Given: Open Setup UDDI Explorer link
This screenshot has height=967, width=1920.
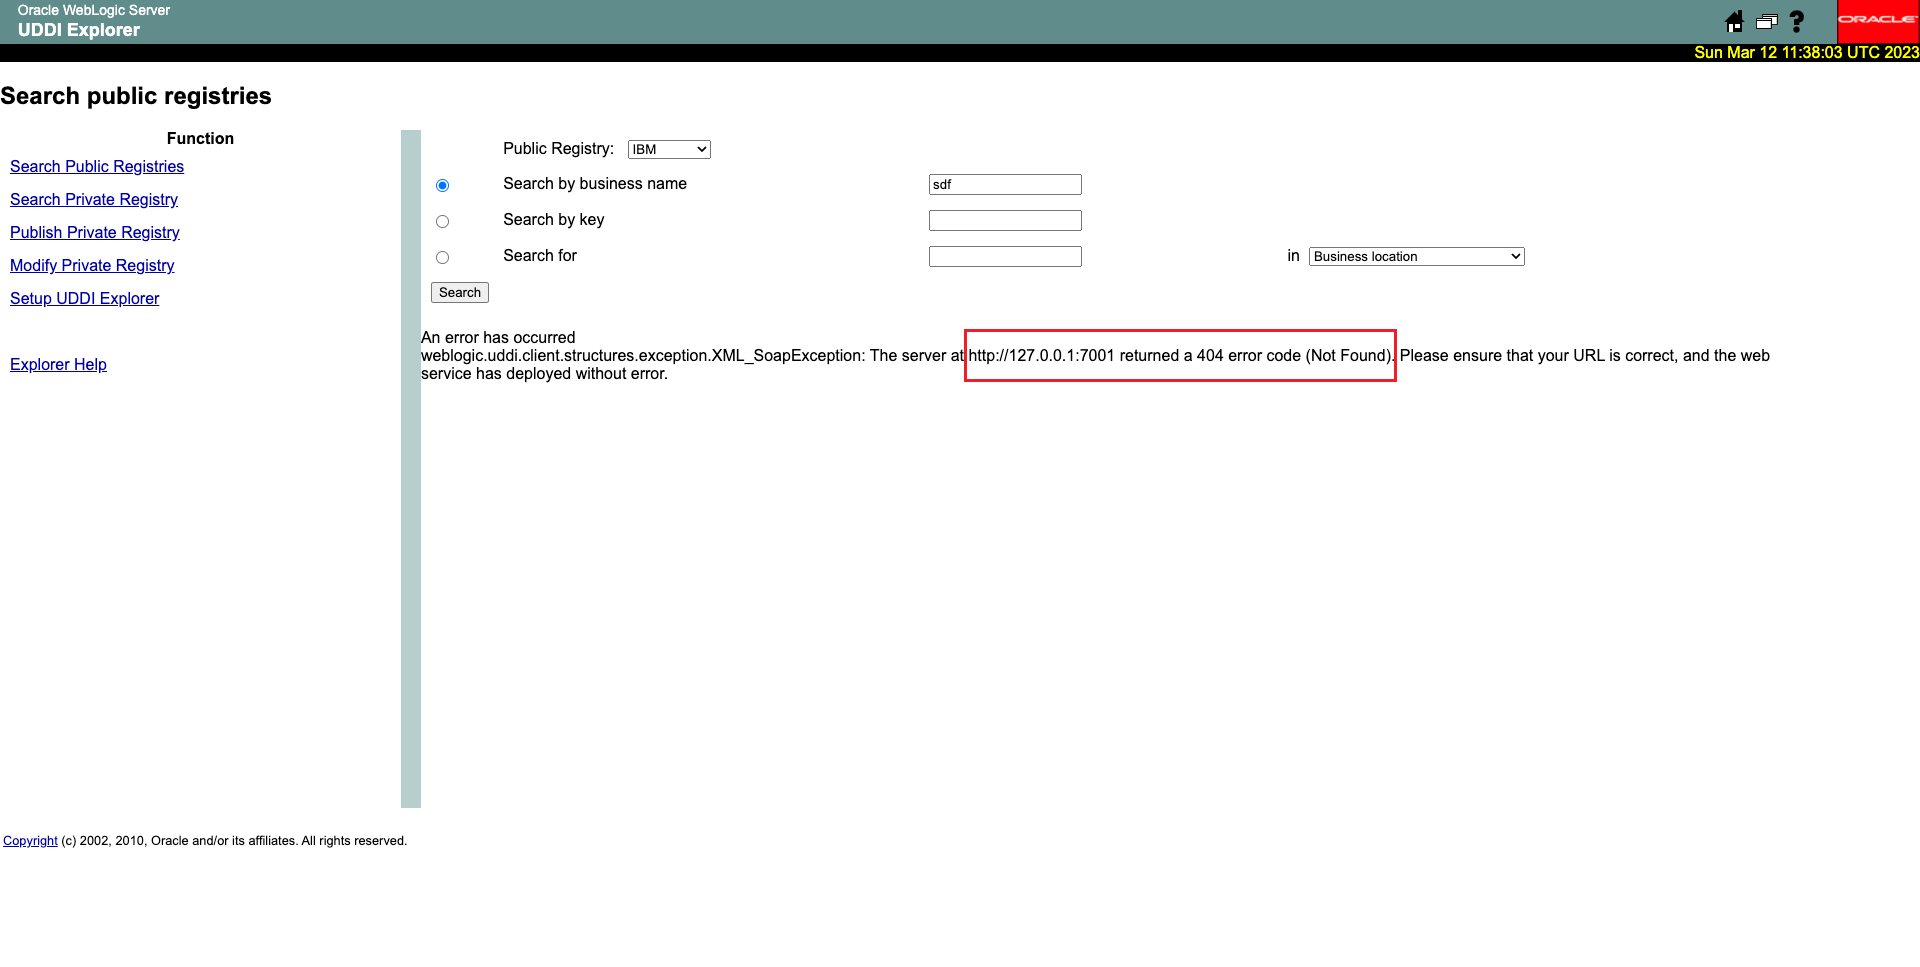Looking at the screenshot, I should pos(85,298).
